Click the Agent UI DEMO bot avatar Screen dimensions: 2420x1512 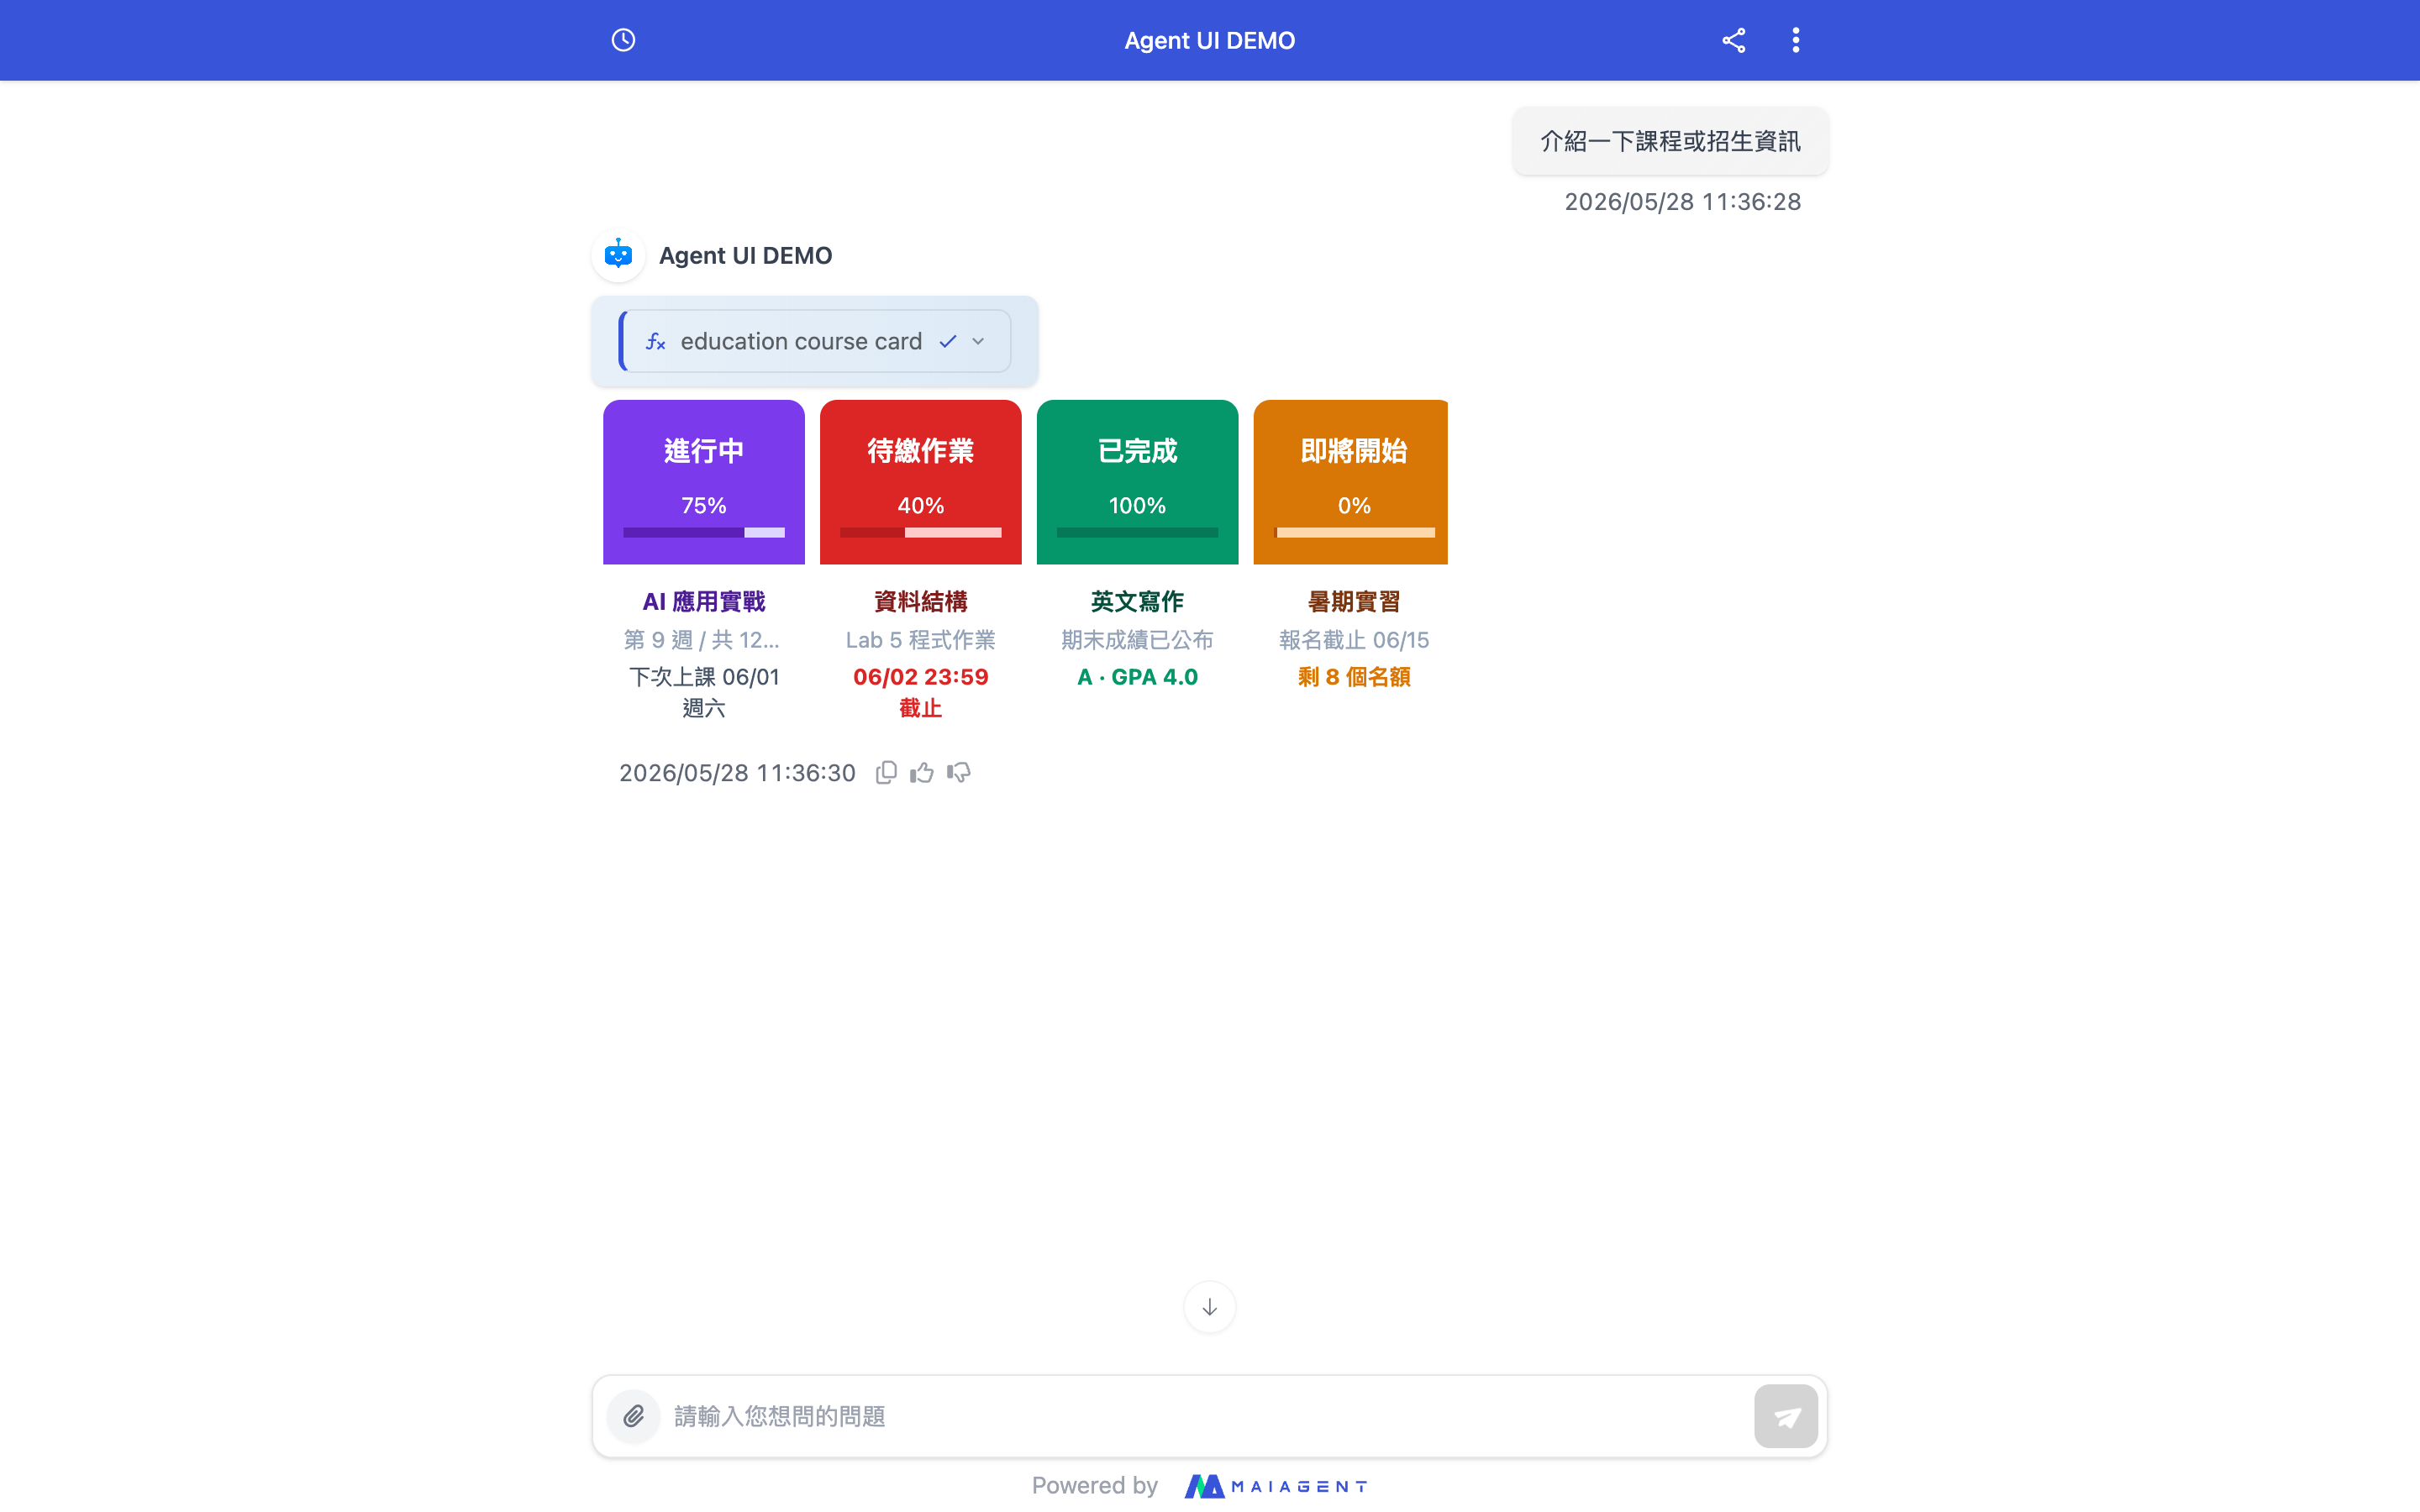click(x=619, y=255)
